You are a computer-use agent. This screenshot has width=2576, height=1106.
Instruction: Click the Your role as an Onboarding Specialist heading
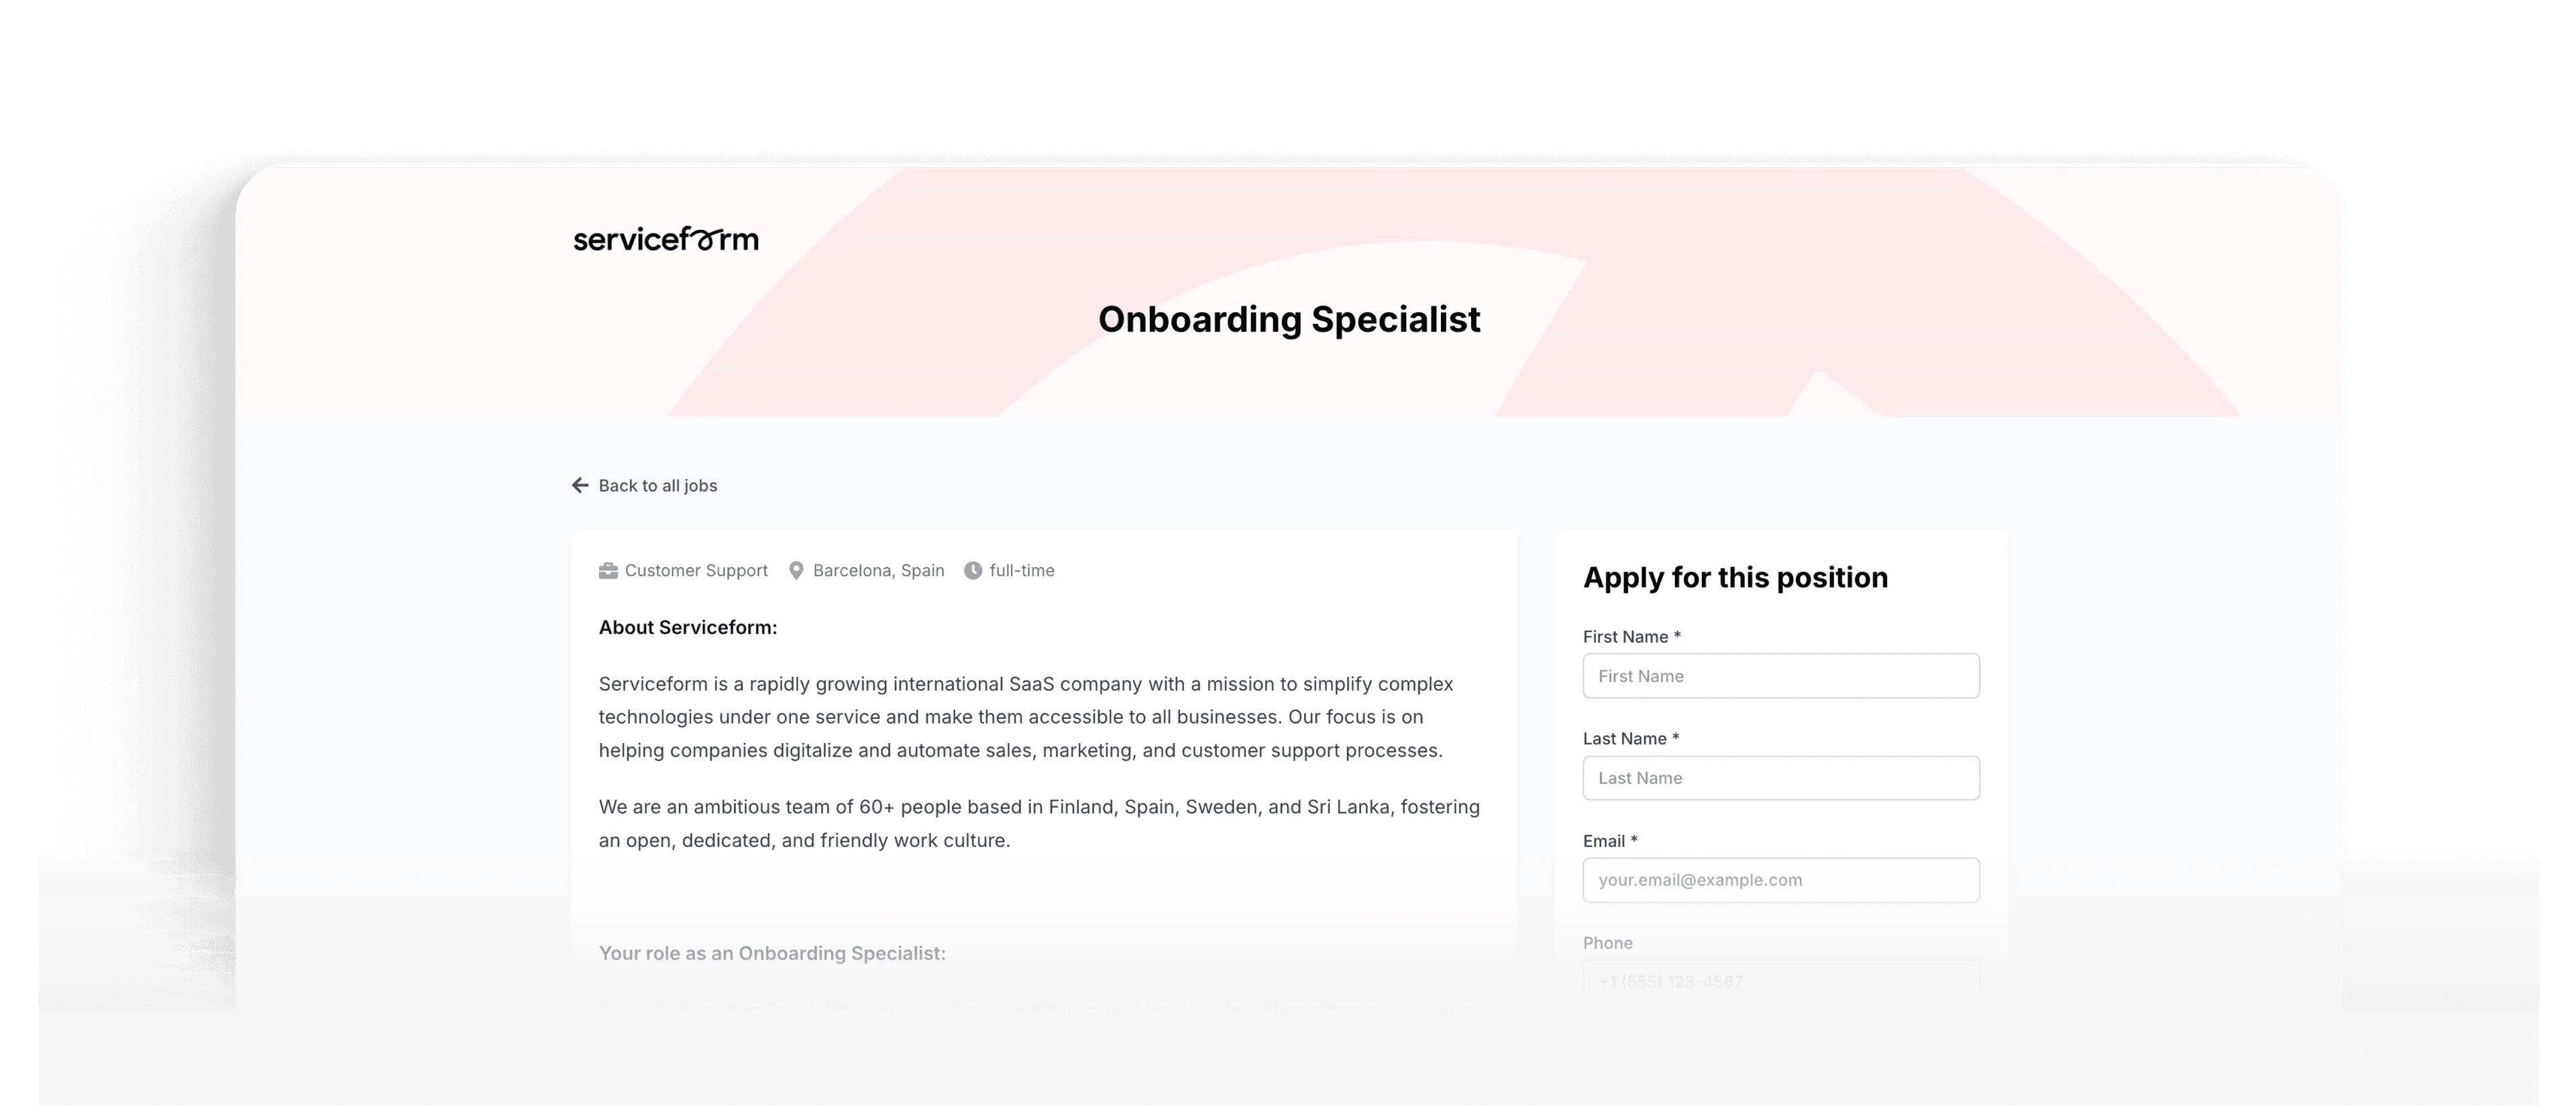click(x=772, y=953)
